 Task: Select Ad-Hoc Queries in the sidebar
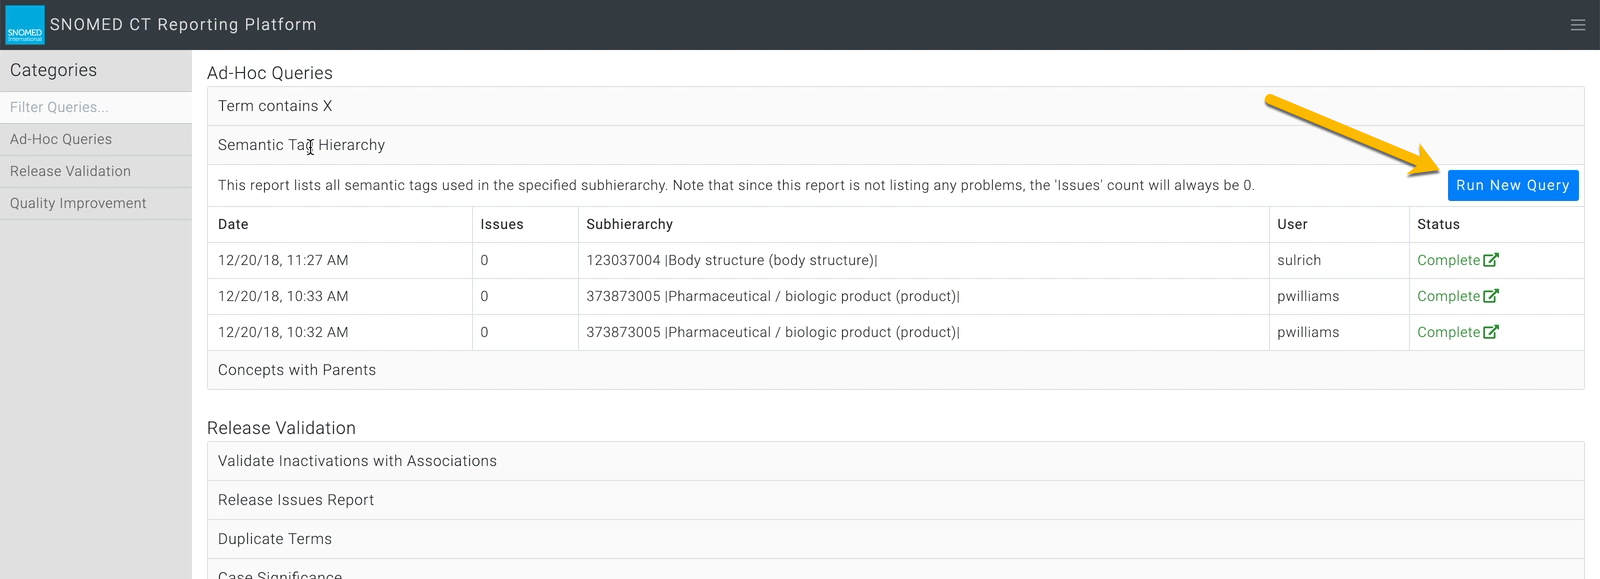coord(96,139)
